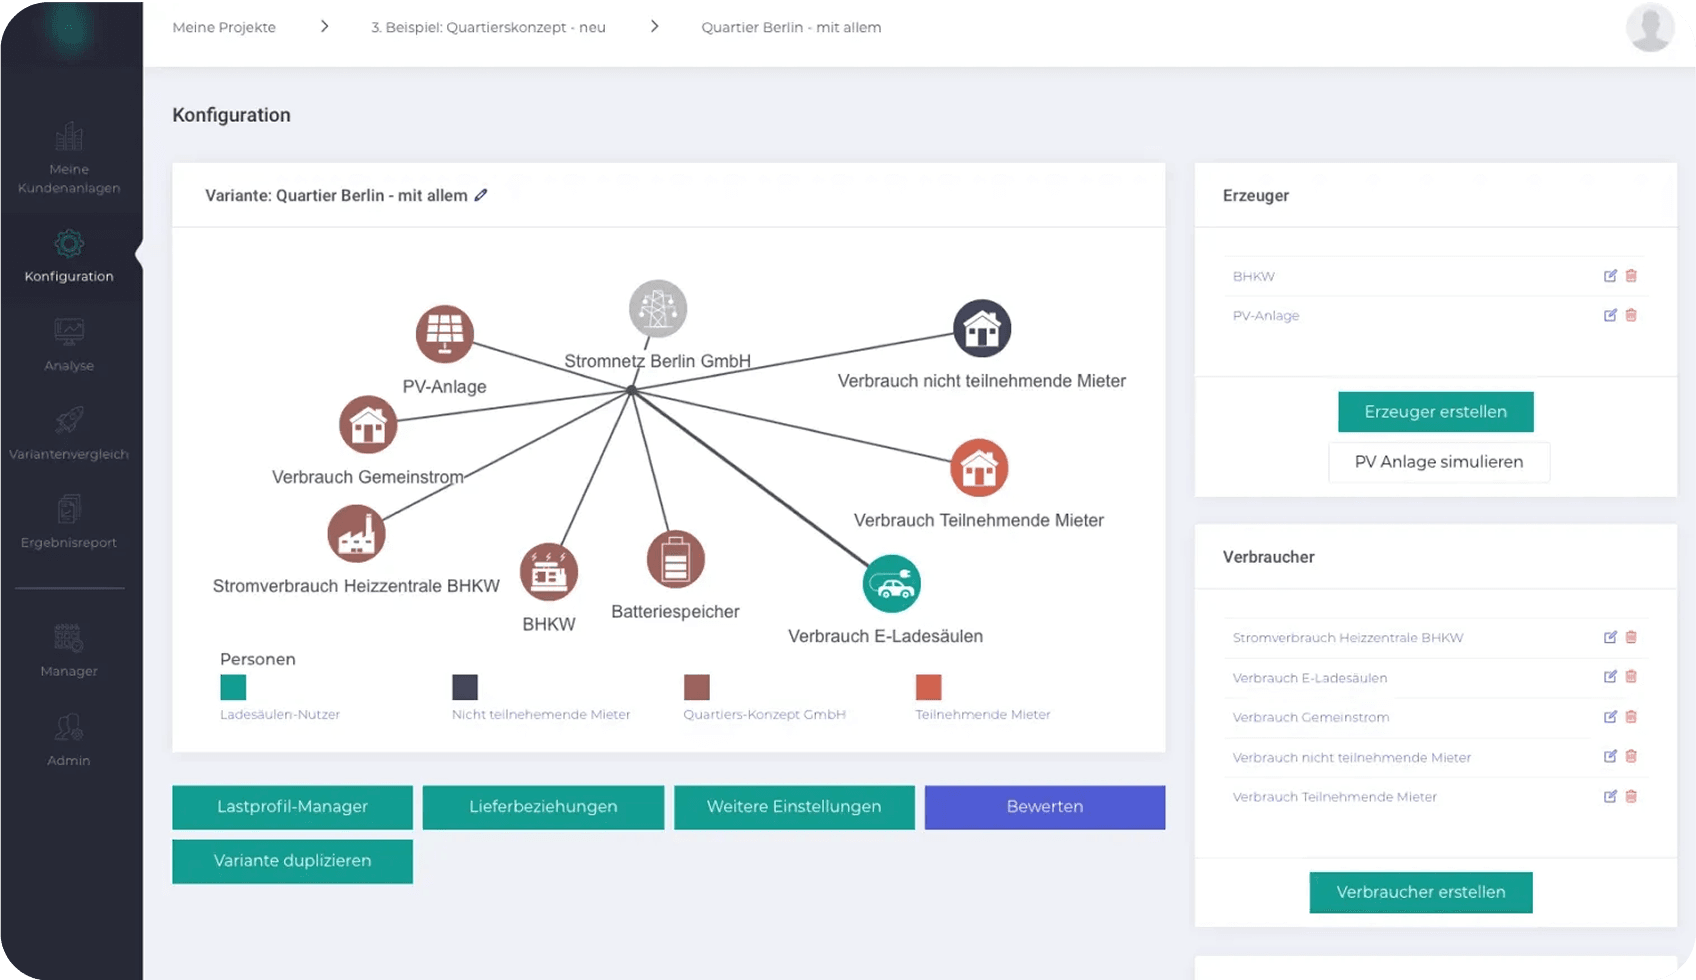Select the Stromverbrauch Heizzentrale factory icon
This screenshot has height=980, width=1696.
point(356,534)
